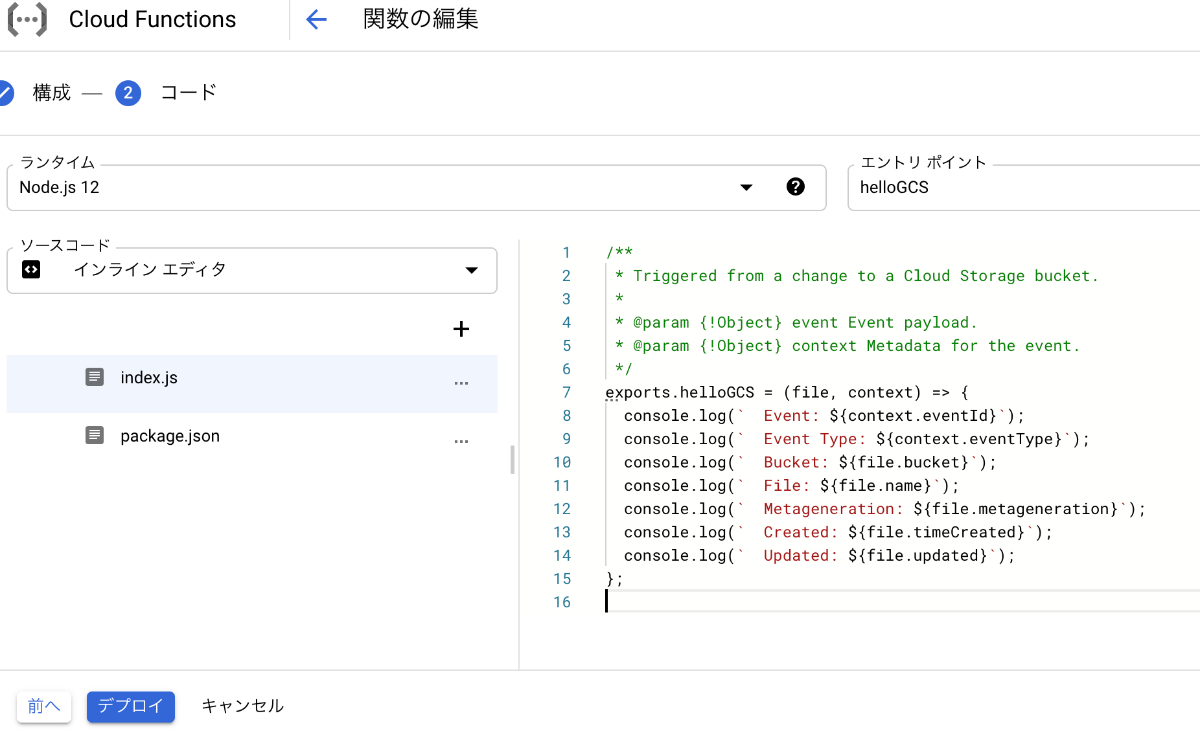Click the 関数の編集 page title
Viewport: 1200px width, 742px height.
click(x=420, y=20)
